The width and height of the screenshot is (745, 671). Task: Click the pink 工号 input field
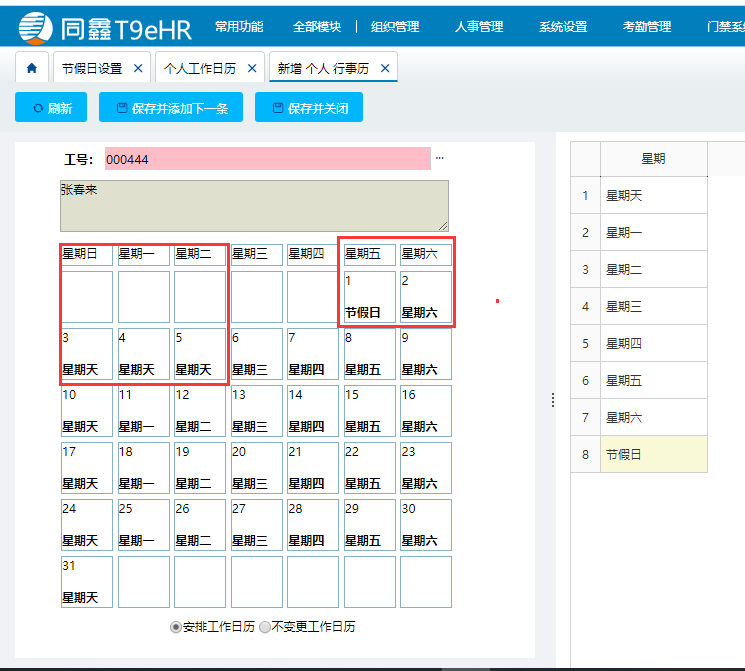(267, 159)
